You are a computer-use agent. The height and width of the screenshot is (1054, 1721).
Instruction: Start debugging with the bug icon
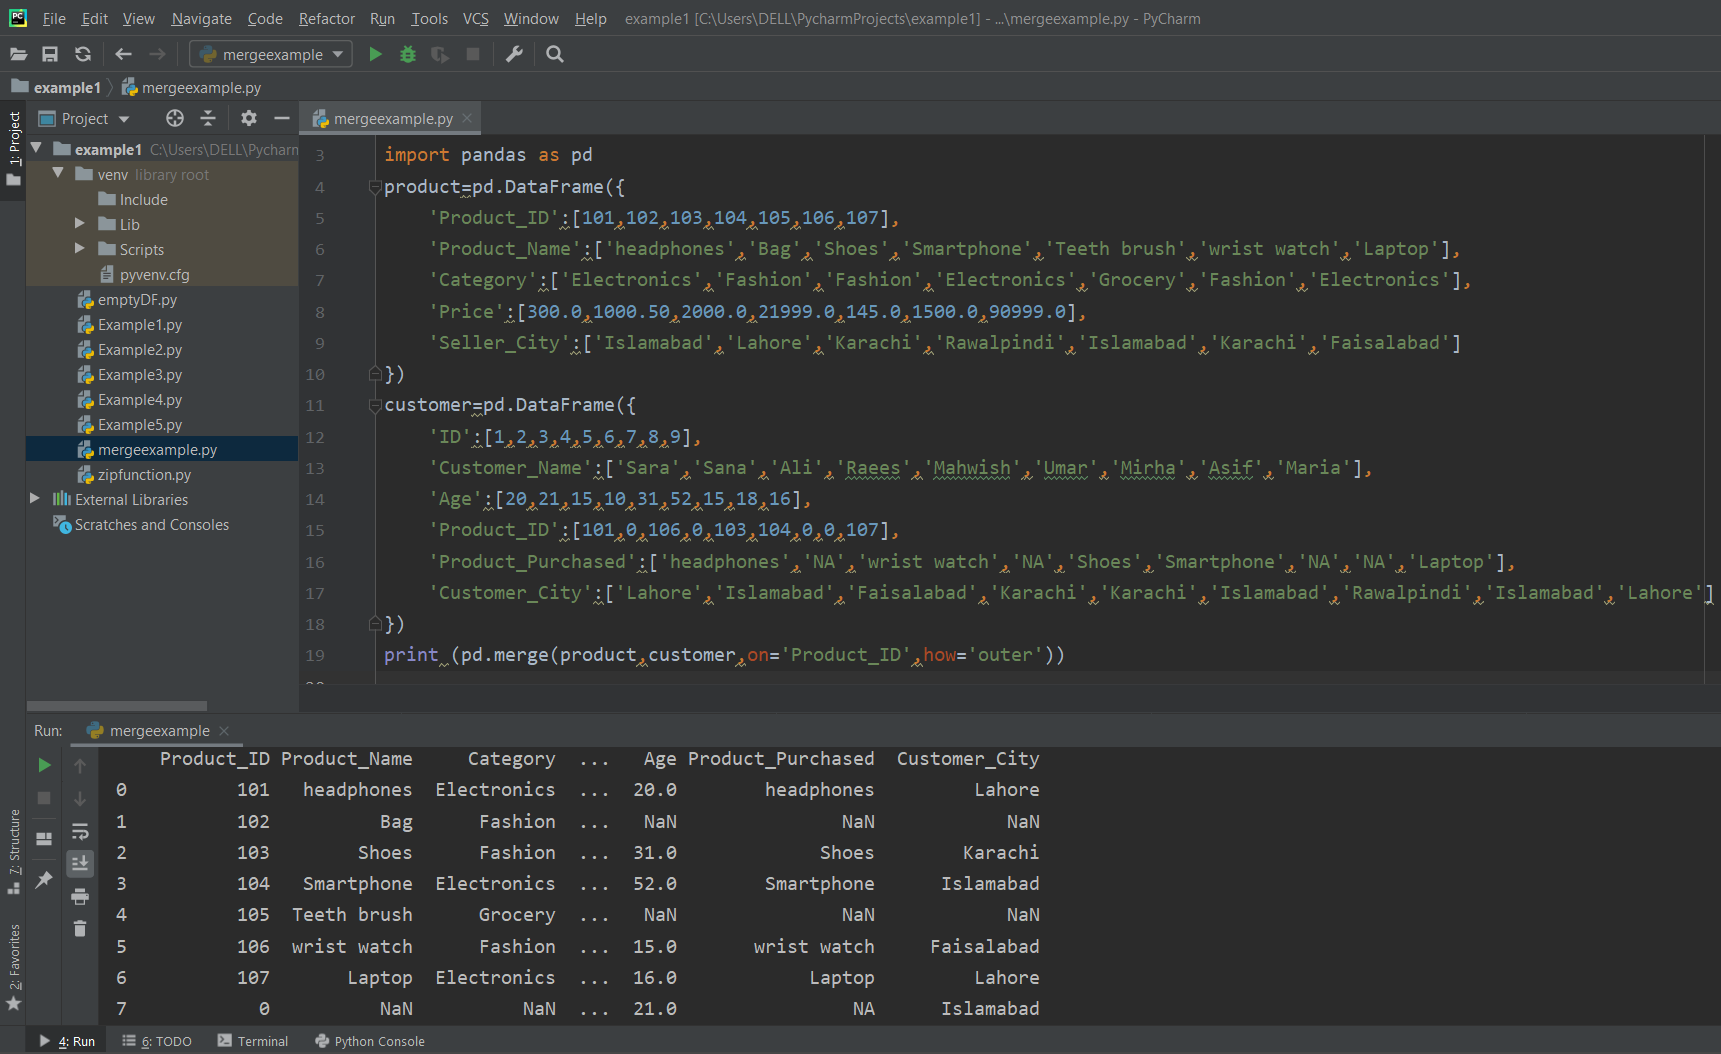pos(407,54)
